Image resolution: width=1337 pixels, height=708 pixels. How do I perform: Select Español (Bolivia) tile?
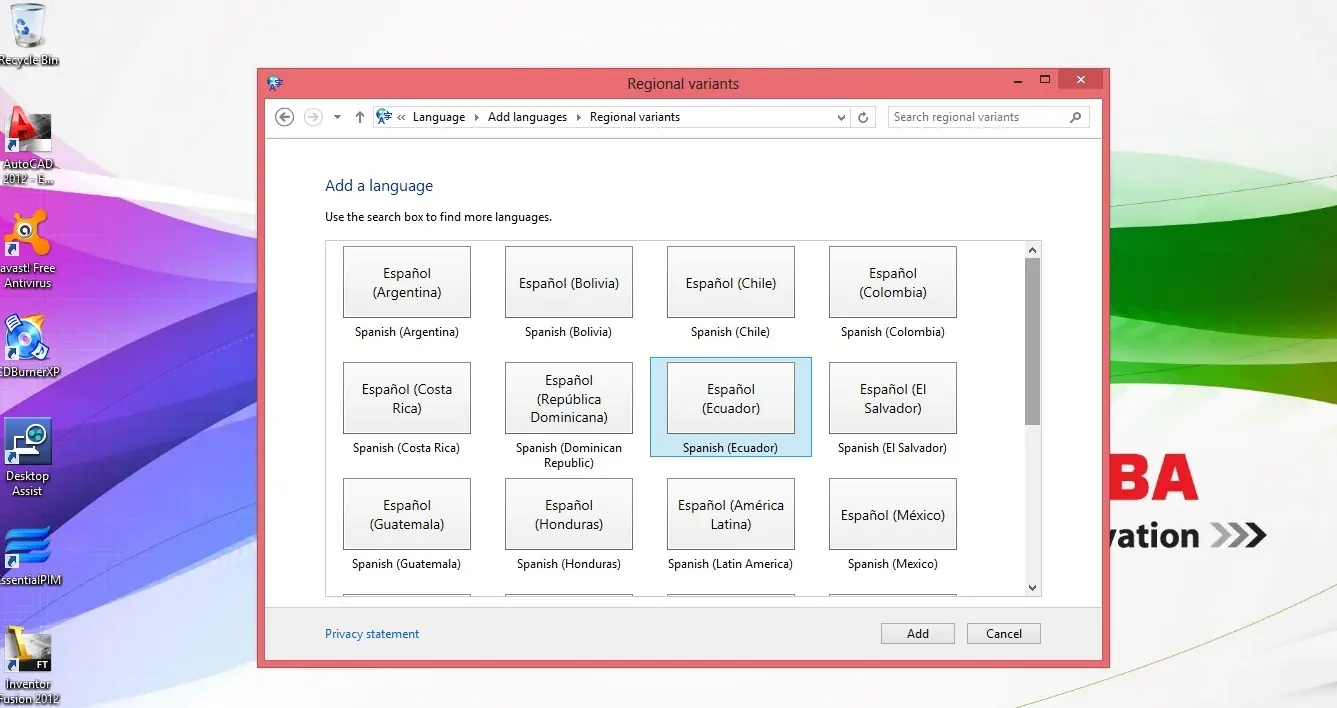(569, 282)
